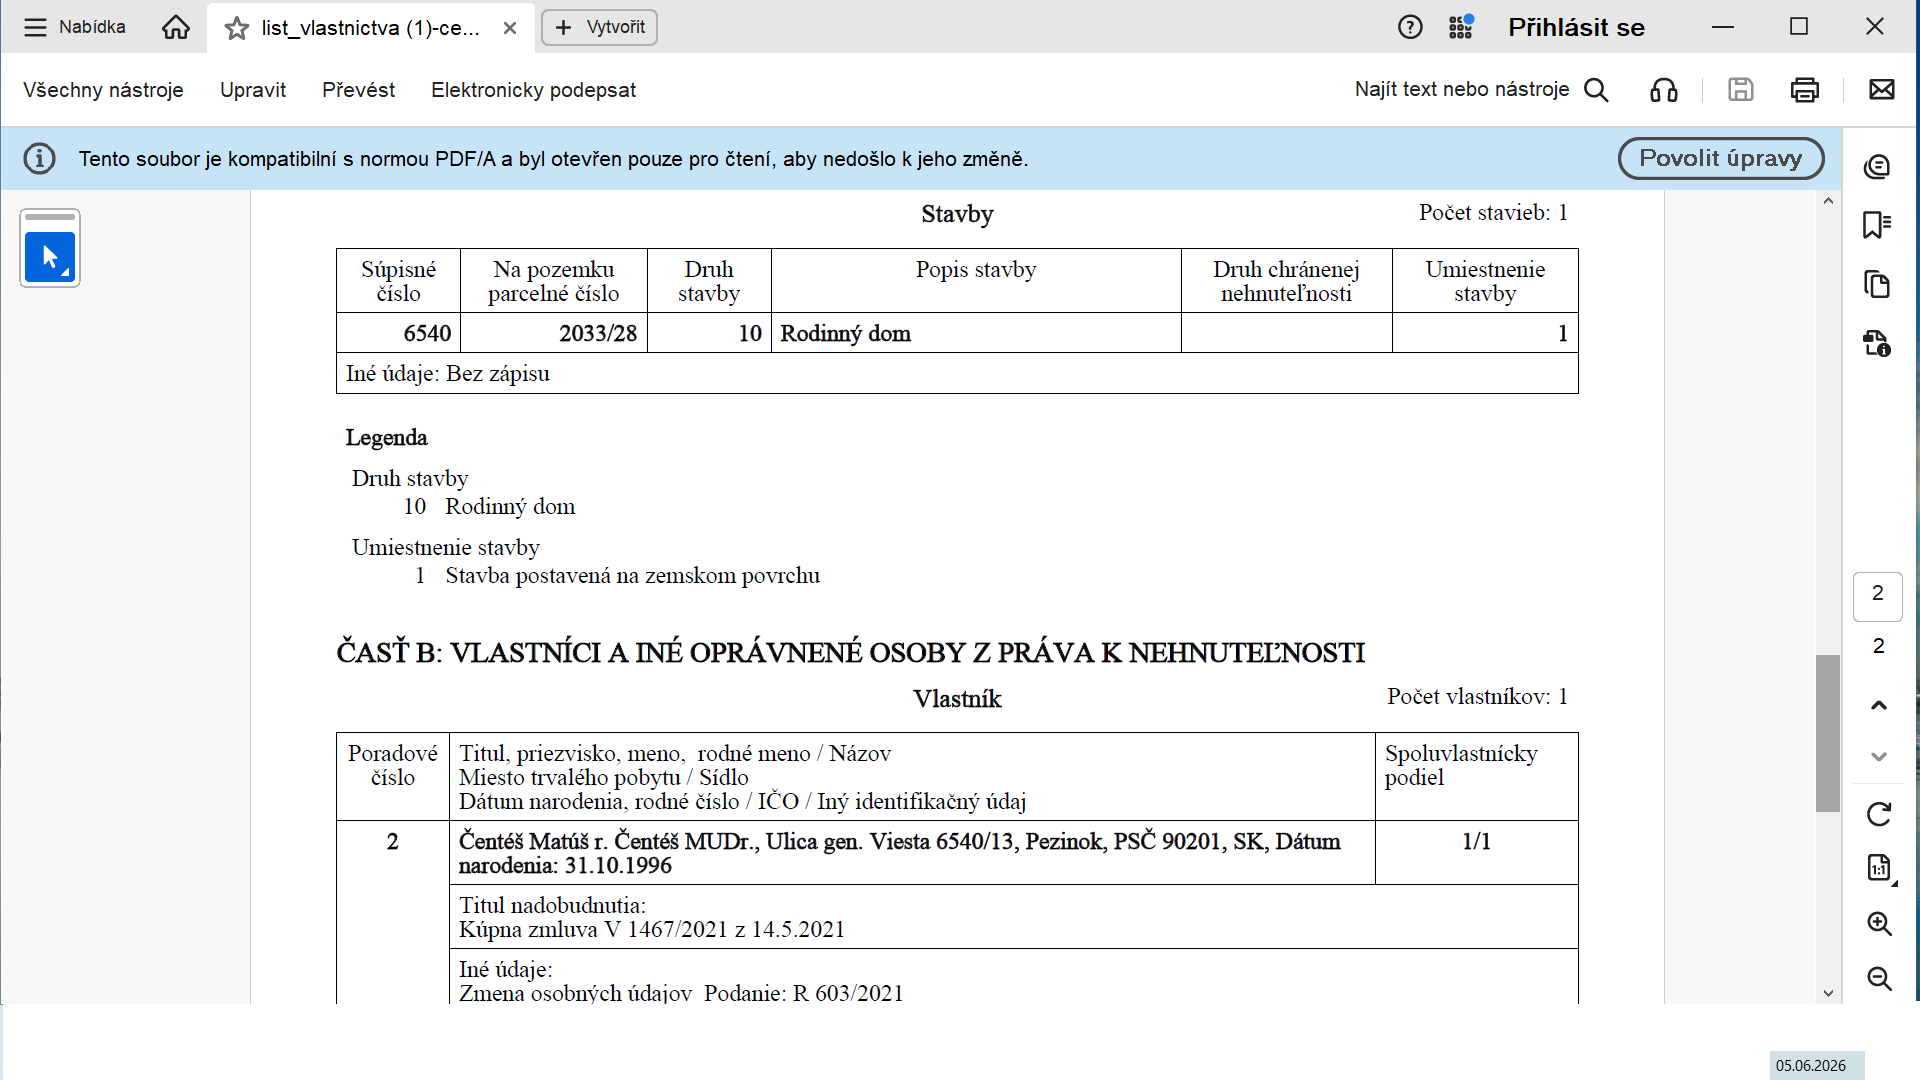Click Kúpna zmluva V 1467/2021 text
Image resolution: width=1920 pixels, height=1080 pixels.
click(651, 929)
